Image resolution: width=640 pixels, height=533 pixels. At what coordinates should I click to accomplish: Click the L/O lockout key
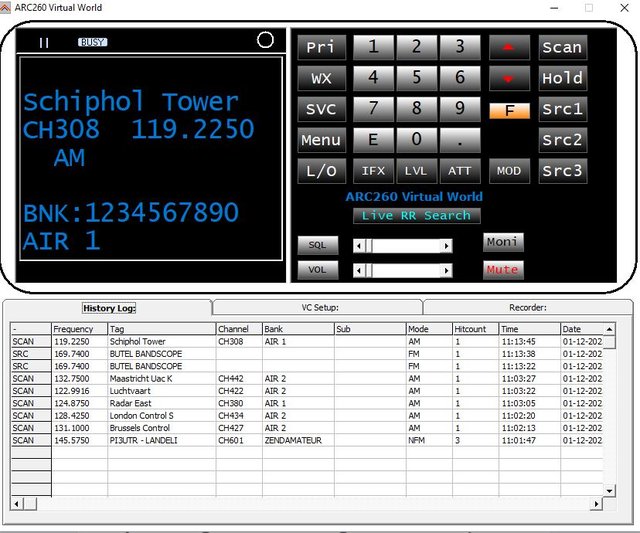[321, 171]
